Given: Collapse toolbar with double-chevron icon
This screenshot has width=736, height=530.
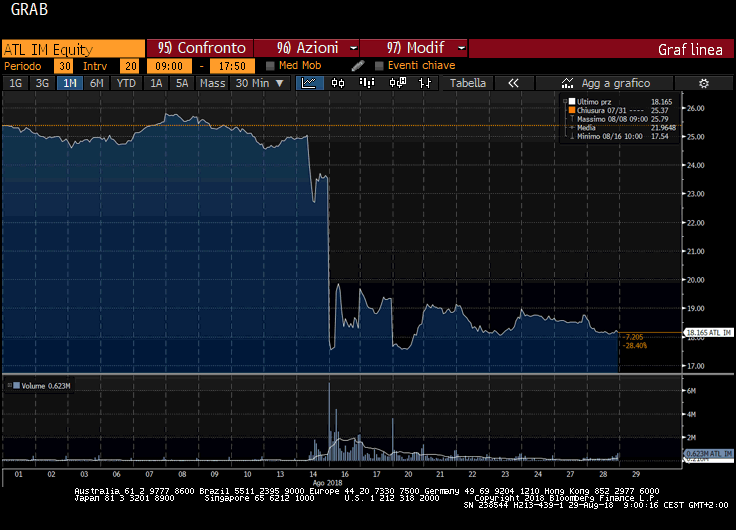Looking at the screenshot, I should pyautogui.click(x=513, y=83).
